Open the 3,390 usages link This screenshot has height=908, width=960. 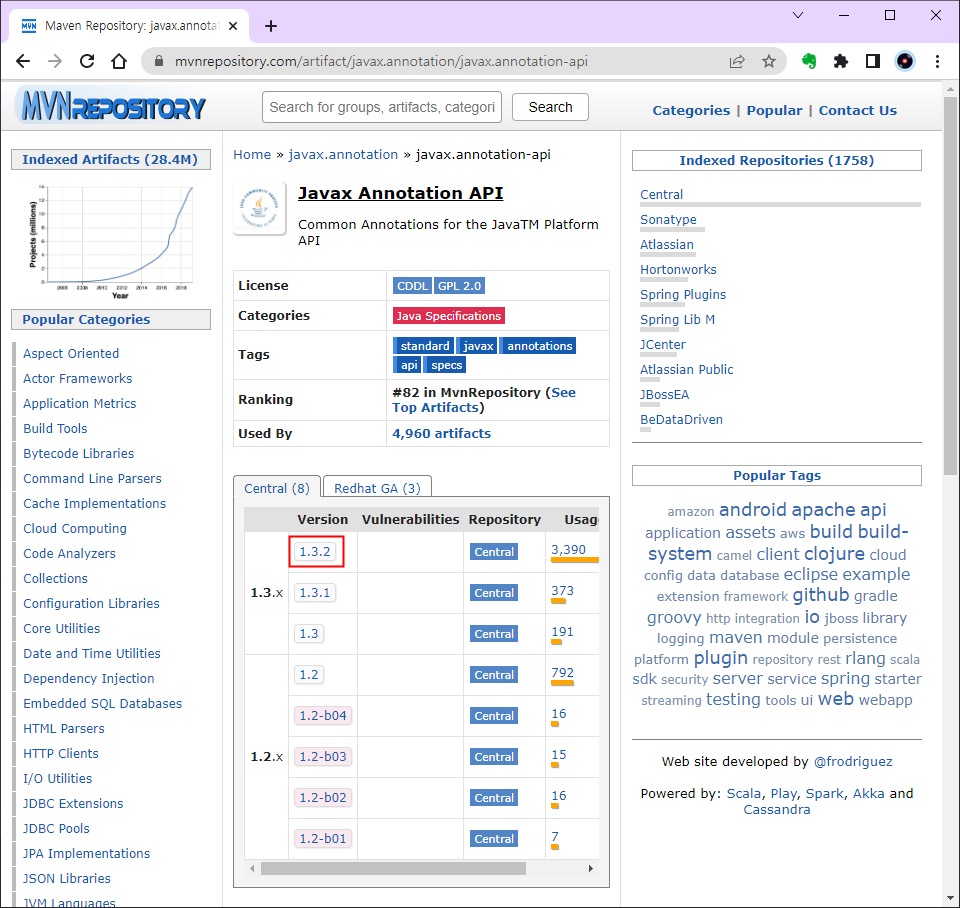pos(568,550)
